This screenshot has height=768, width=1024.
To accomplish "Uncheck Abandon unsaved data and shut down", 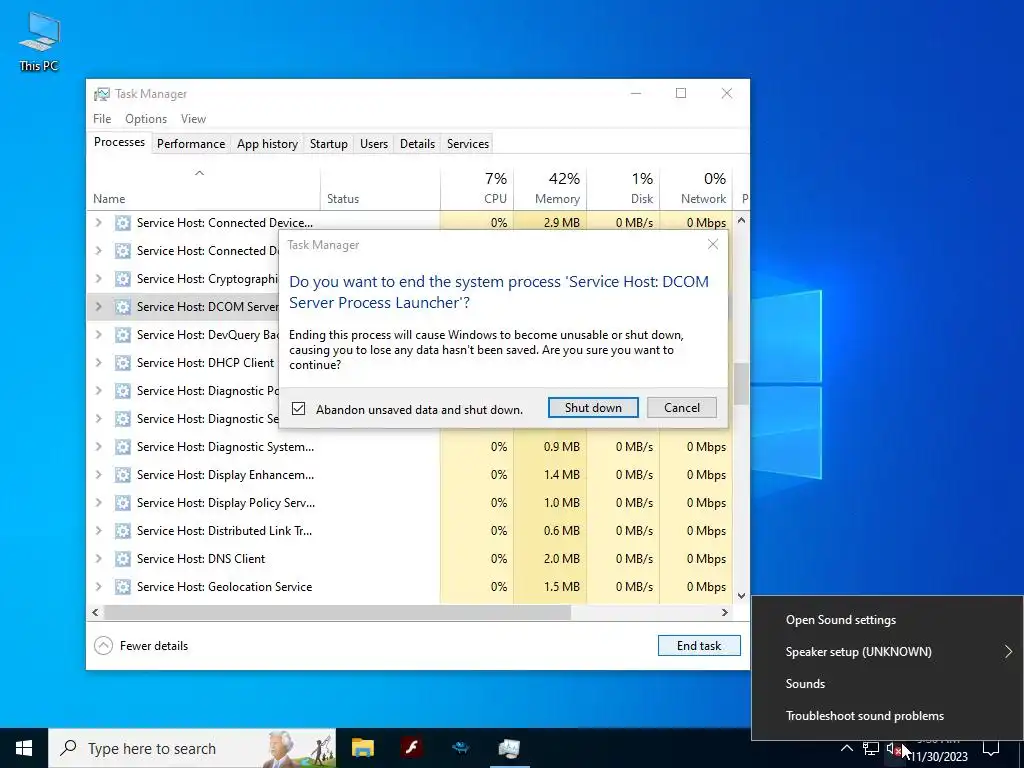I will [x=298, y=409].
